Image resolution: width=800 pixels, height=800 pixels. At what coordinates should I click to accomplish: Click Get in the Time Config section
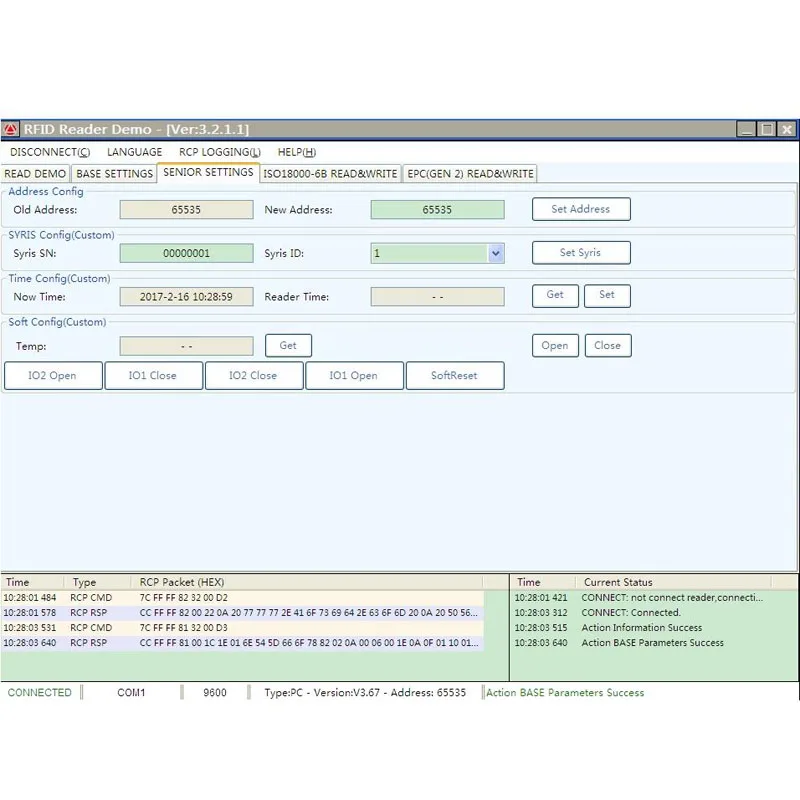(555, 295)
